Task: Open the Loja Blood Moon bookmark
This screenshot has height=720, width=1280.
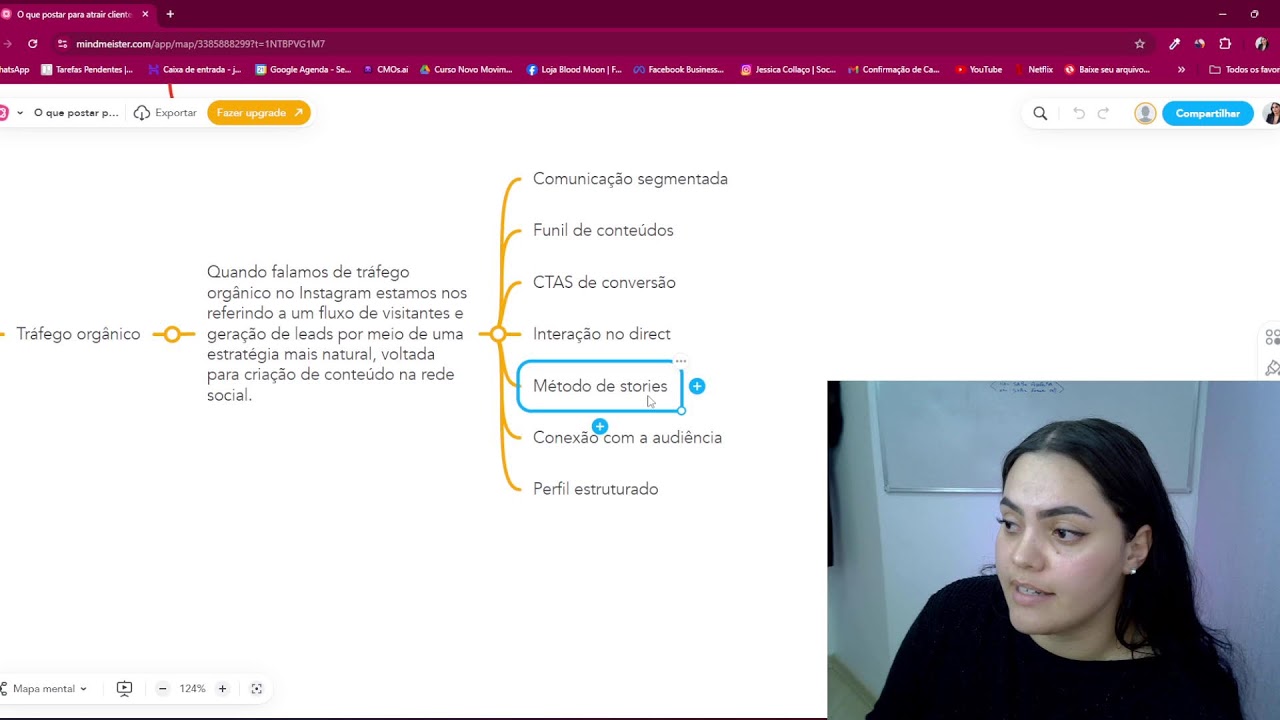Action: 574,70
